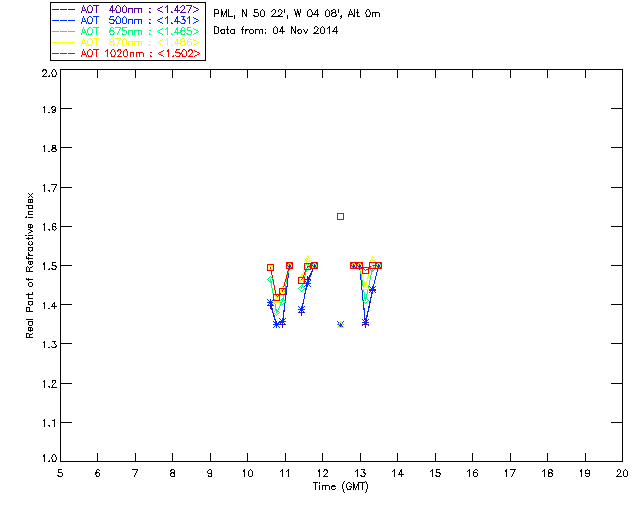Image resolution: width=640 pixels, height=512 pixels.
Task: Click the lone blue star marker near 1.35 at 12.5
Action: point(340,324)
